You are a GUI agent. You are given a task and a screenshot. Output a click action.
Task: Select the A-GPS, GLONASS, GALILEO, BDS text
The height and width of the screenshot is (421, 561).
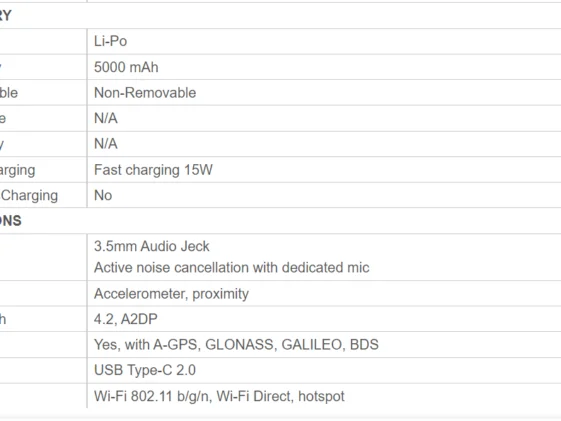[266, 344]
